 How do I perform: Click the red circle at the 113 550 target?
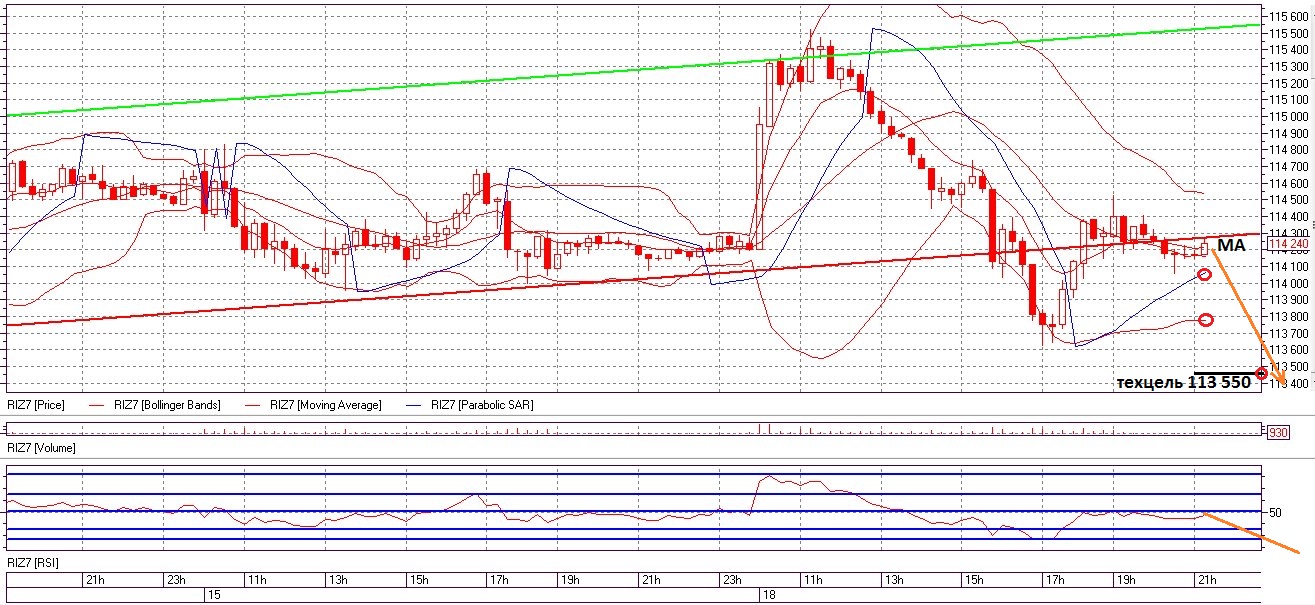click(x=1261, y=373)
